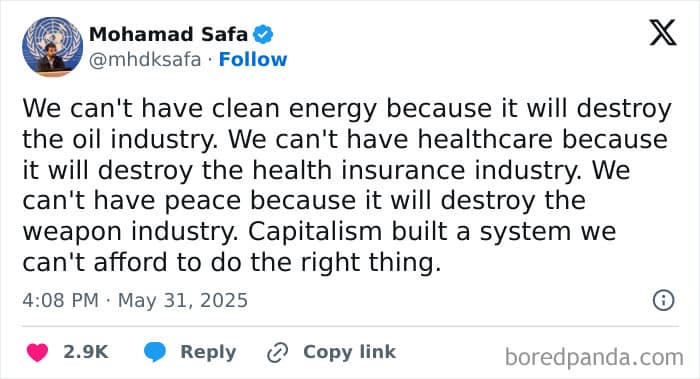Viewport: 700px width, 379px height.
Task: Open the circled info icon
Action: (663, 300)
